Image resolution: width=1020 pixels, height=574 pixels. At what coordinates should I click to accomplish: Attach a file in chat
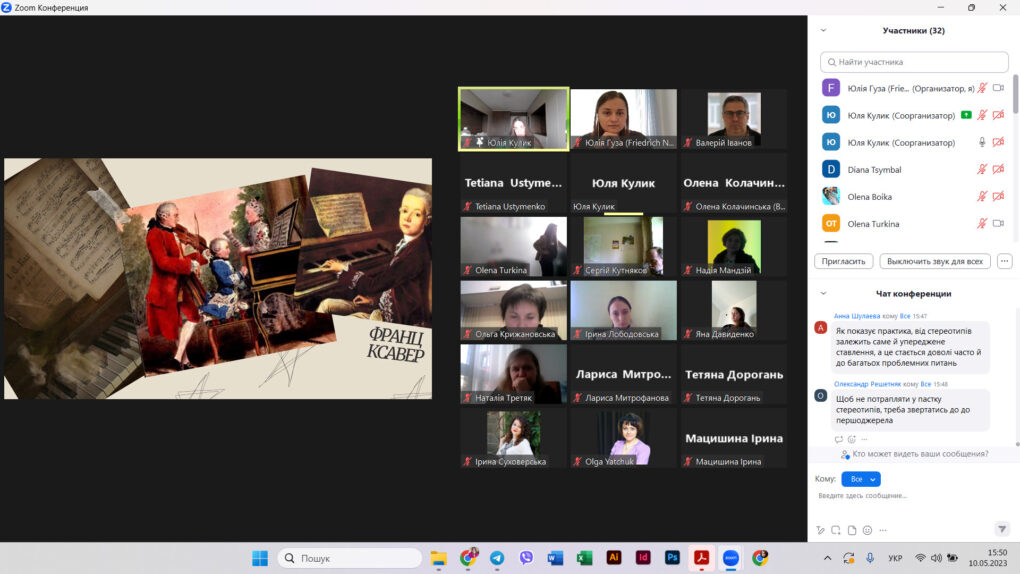pos(852,530)
